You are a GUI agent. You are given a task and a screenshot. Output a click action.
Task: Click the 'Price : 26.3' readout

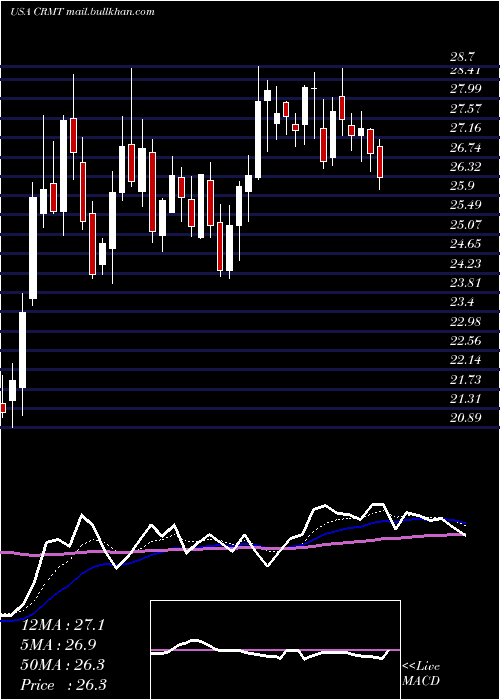coord(64,684)
